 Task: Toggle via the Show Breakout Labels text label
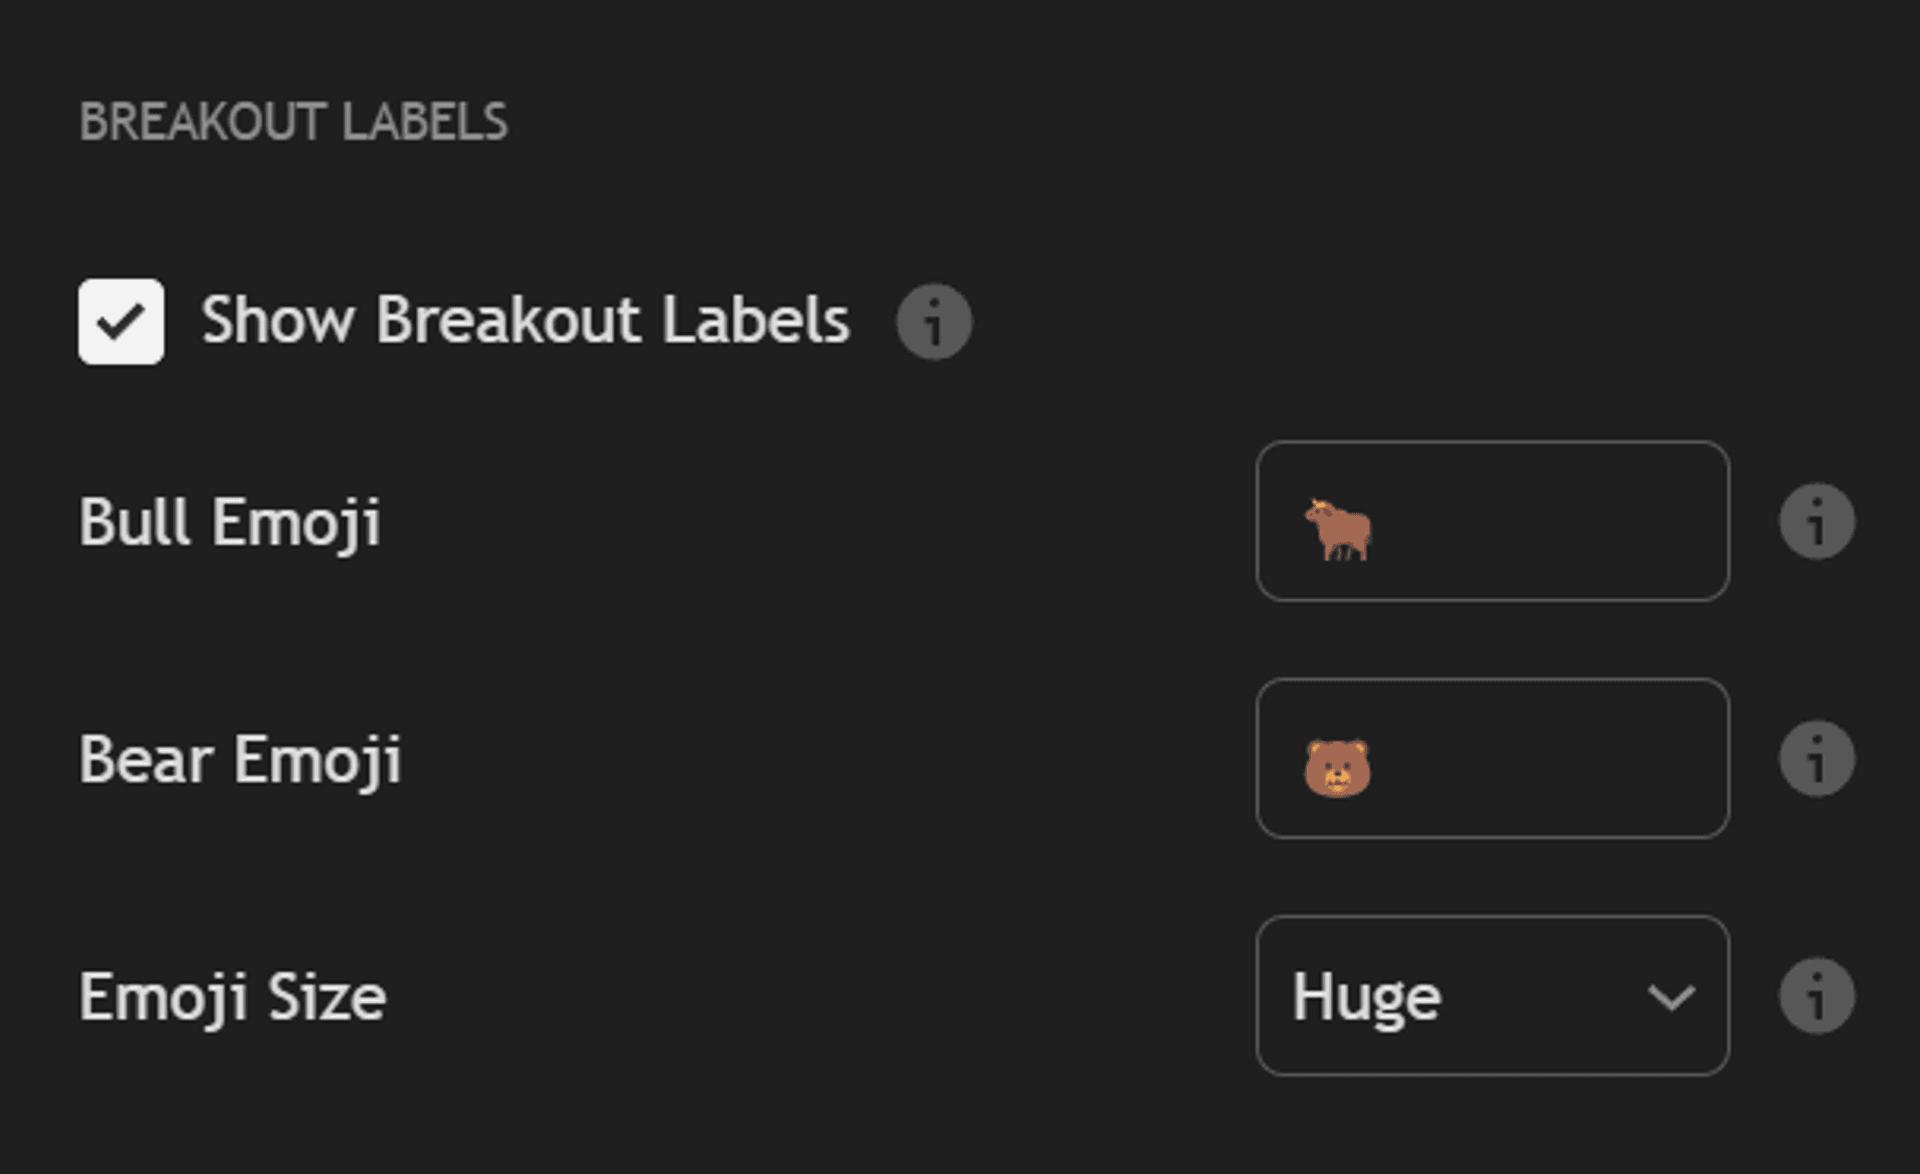pyautogui.click(x=525, y=321)
